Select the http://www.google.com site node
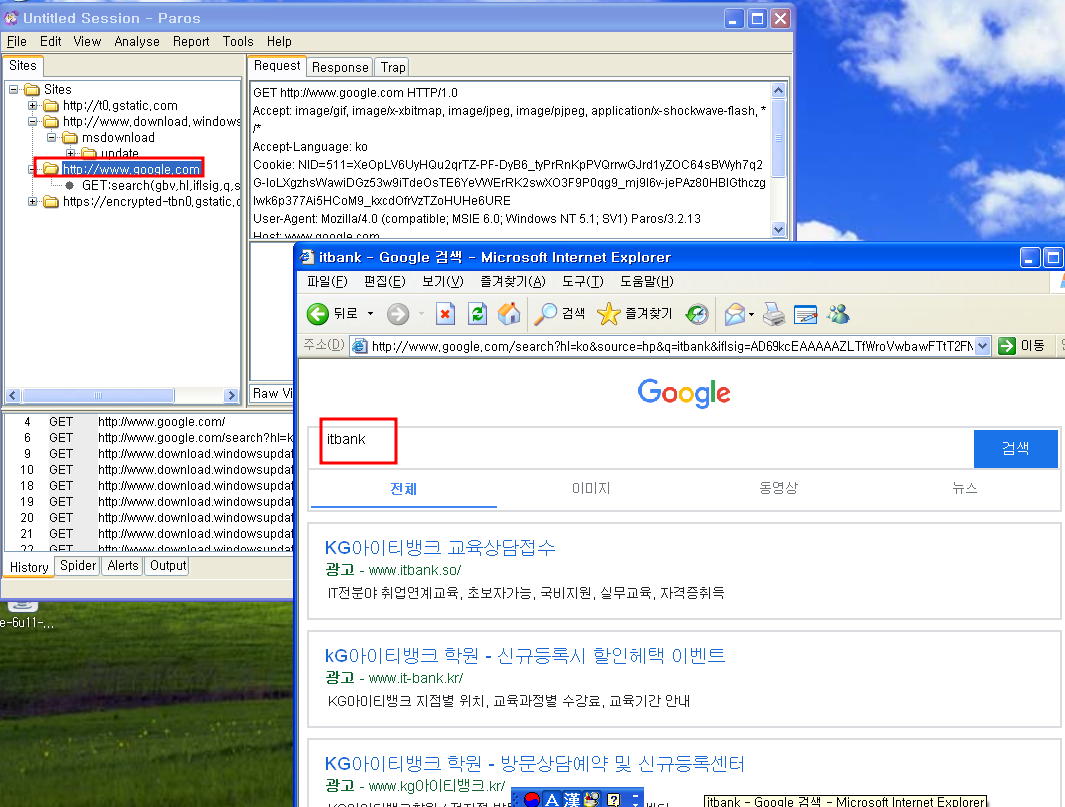The image size is (1065, 807). 131,169
